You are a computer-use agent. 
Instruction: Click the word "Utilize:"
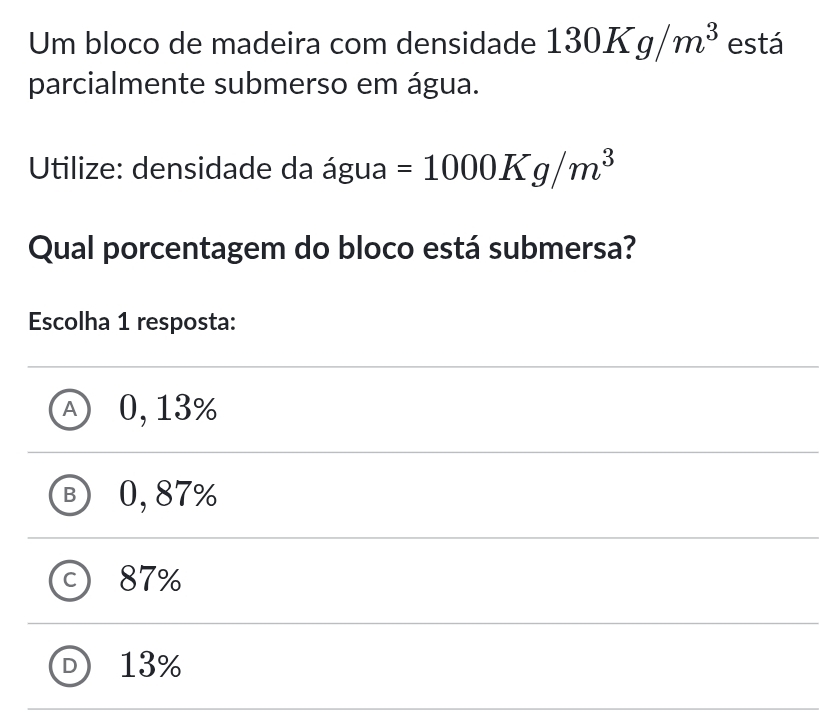tap(76, 167)
